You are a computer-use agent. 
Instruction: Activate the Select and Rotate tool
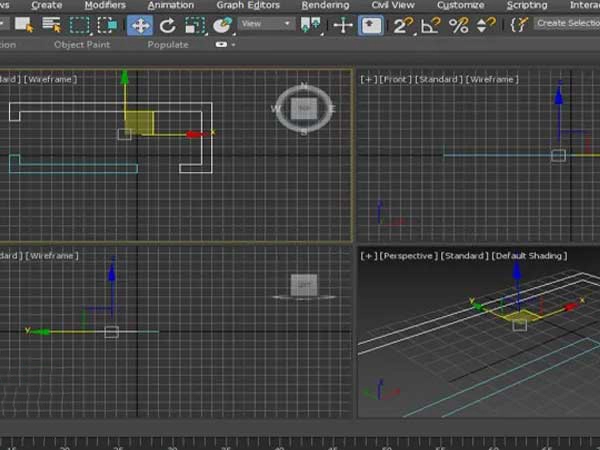(x=168, y=26)
